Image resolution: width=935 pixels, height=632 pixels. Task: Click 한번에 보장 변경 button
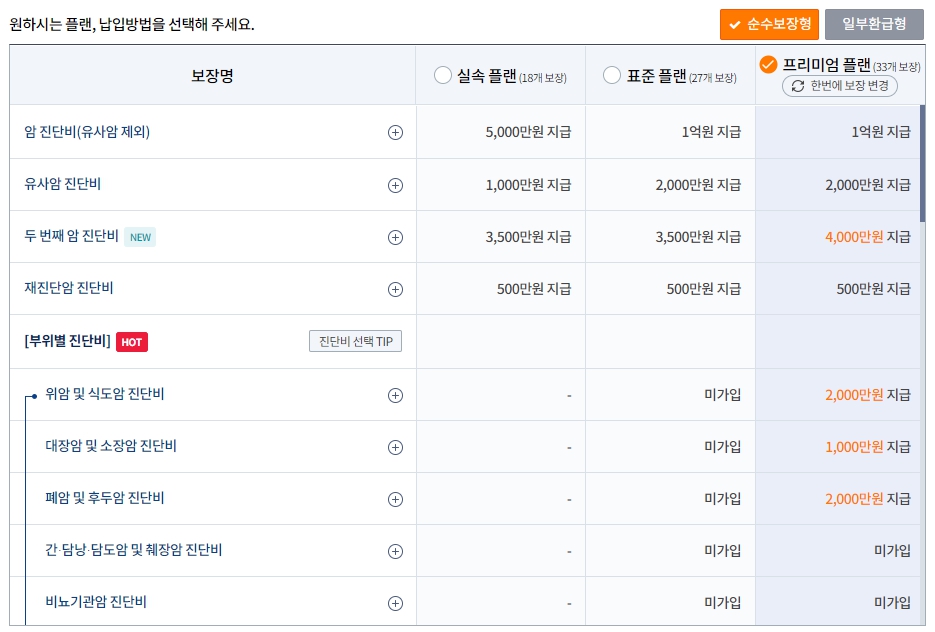tap(840, 86)
